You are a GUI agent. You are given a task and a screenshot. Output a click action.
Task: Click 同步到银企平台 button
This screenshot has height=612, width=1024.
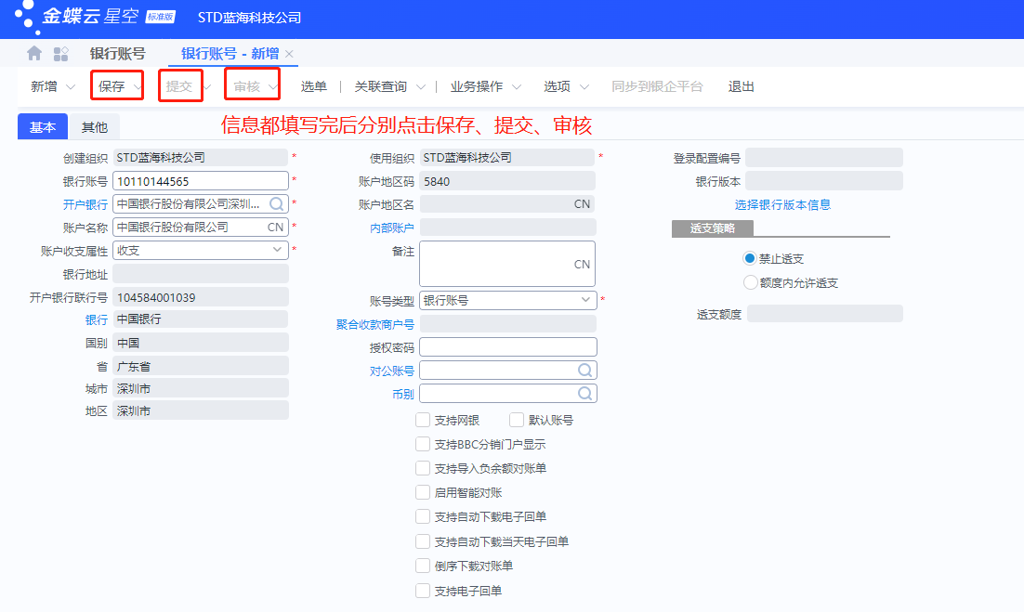click(x=657, y=86)
